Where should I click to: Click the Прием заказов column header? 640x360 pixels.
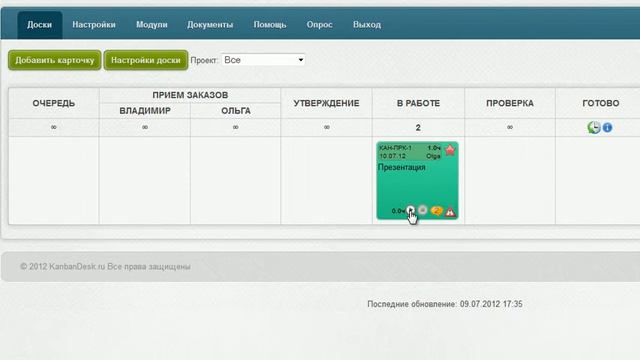tap(190, 95)
